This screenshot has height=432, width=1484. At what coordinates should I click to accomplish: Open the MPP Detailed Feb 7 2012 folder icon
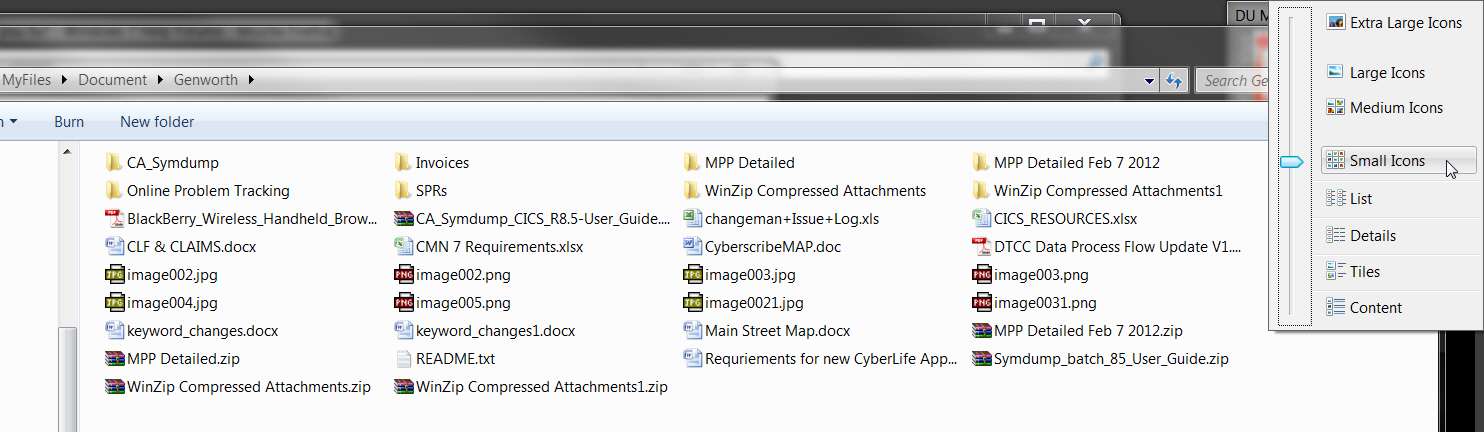click(x=980, y=162)
